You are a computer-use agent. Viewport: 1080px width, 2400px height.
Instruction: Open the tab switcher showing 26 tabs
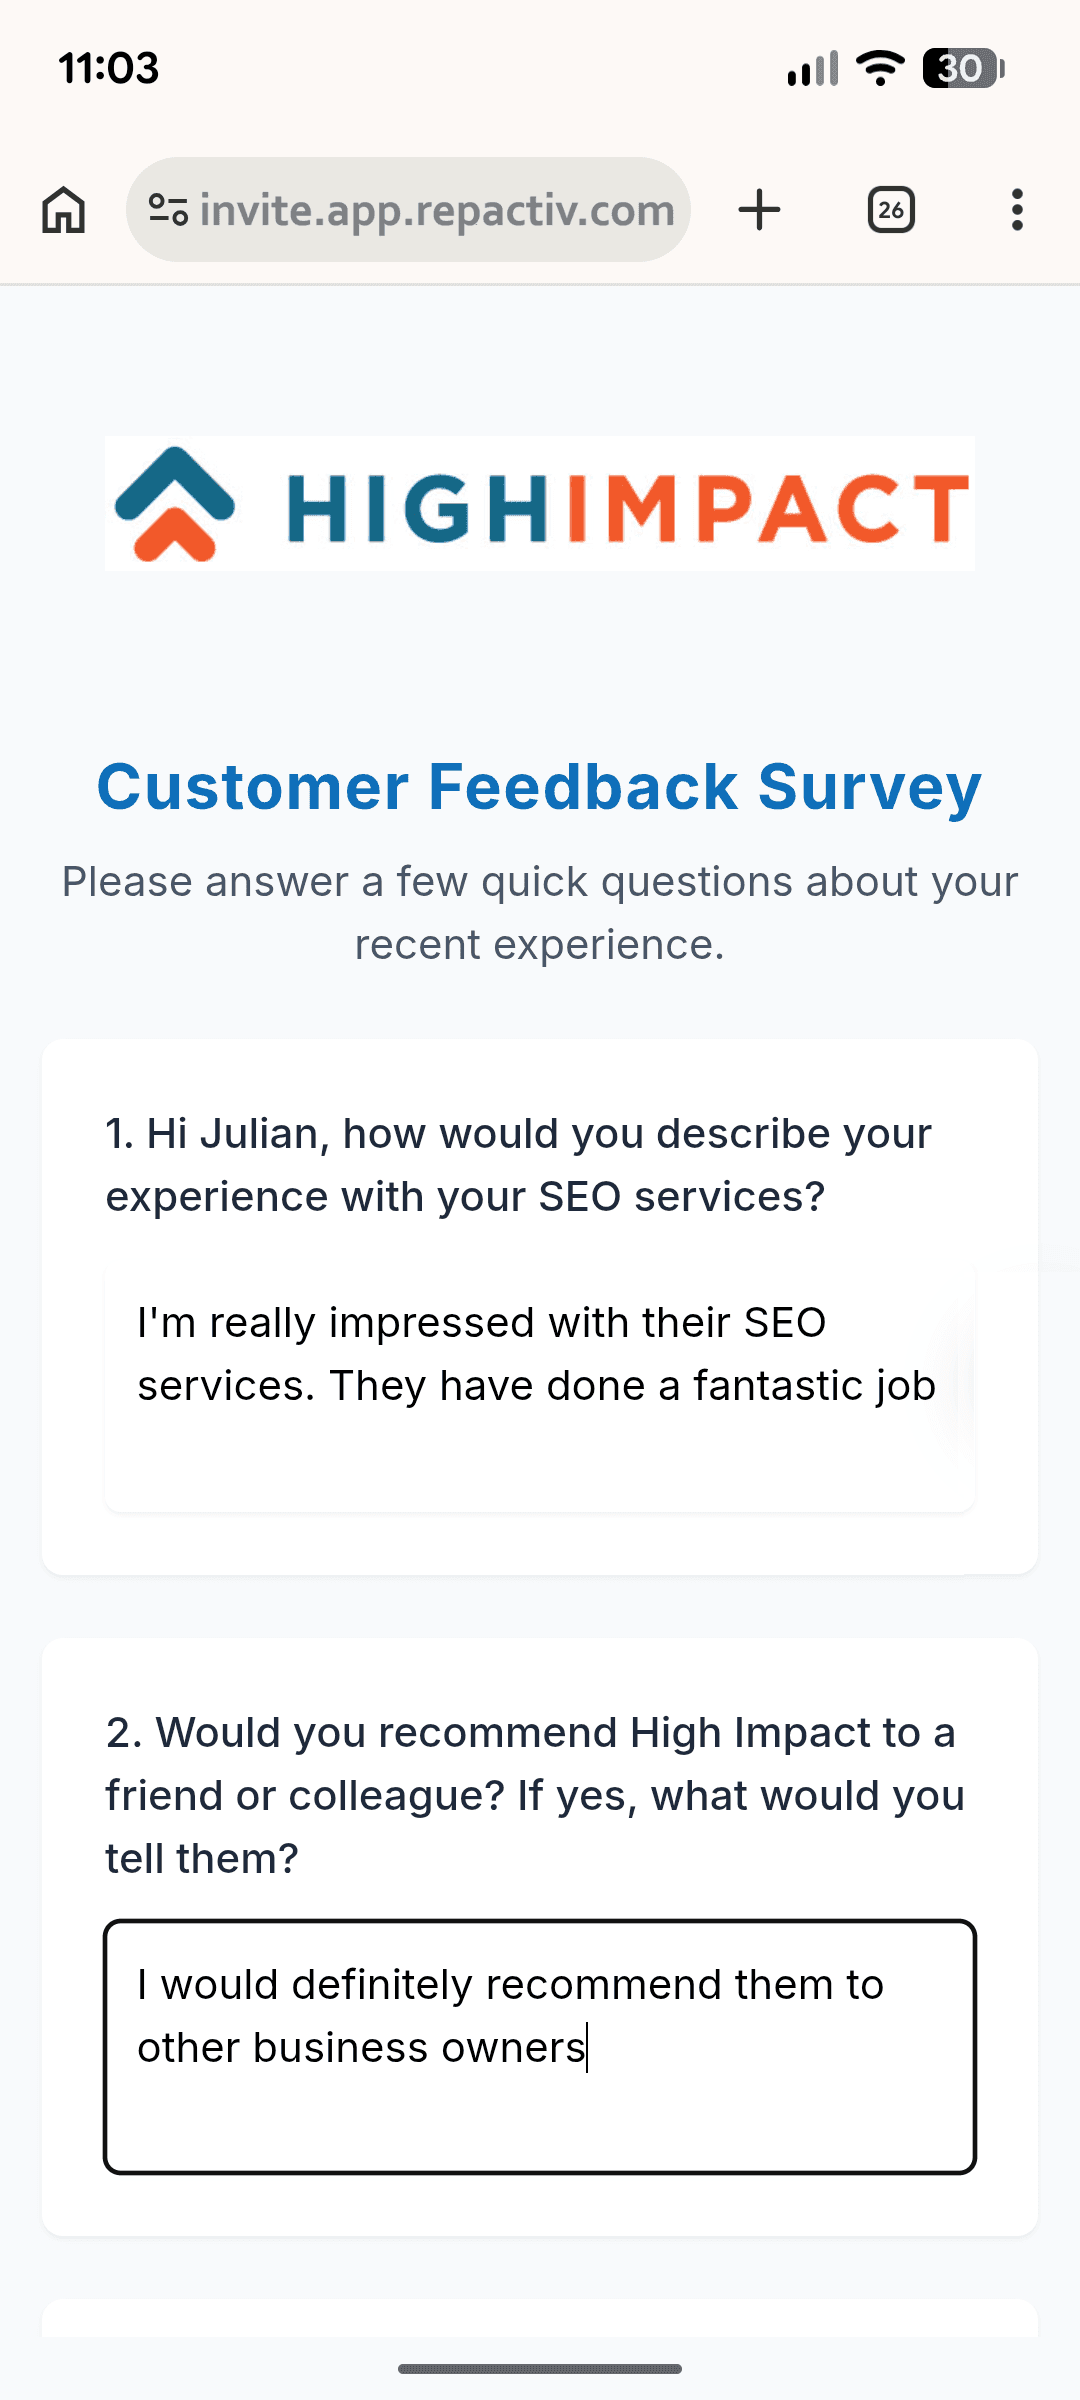tap(890, 210)
